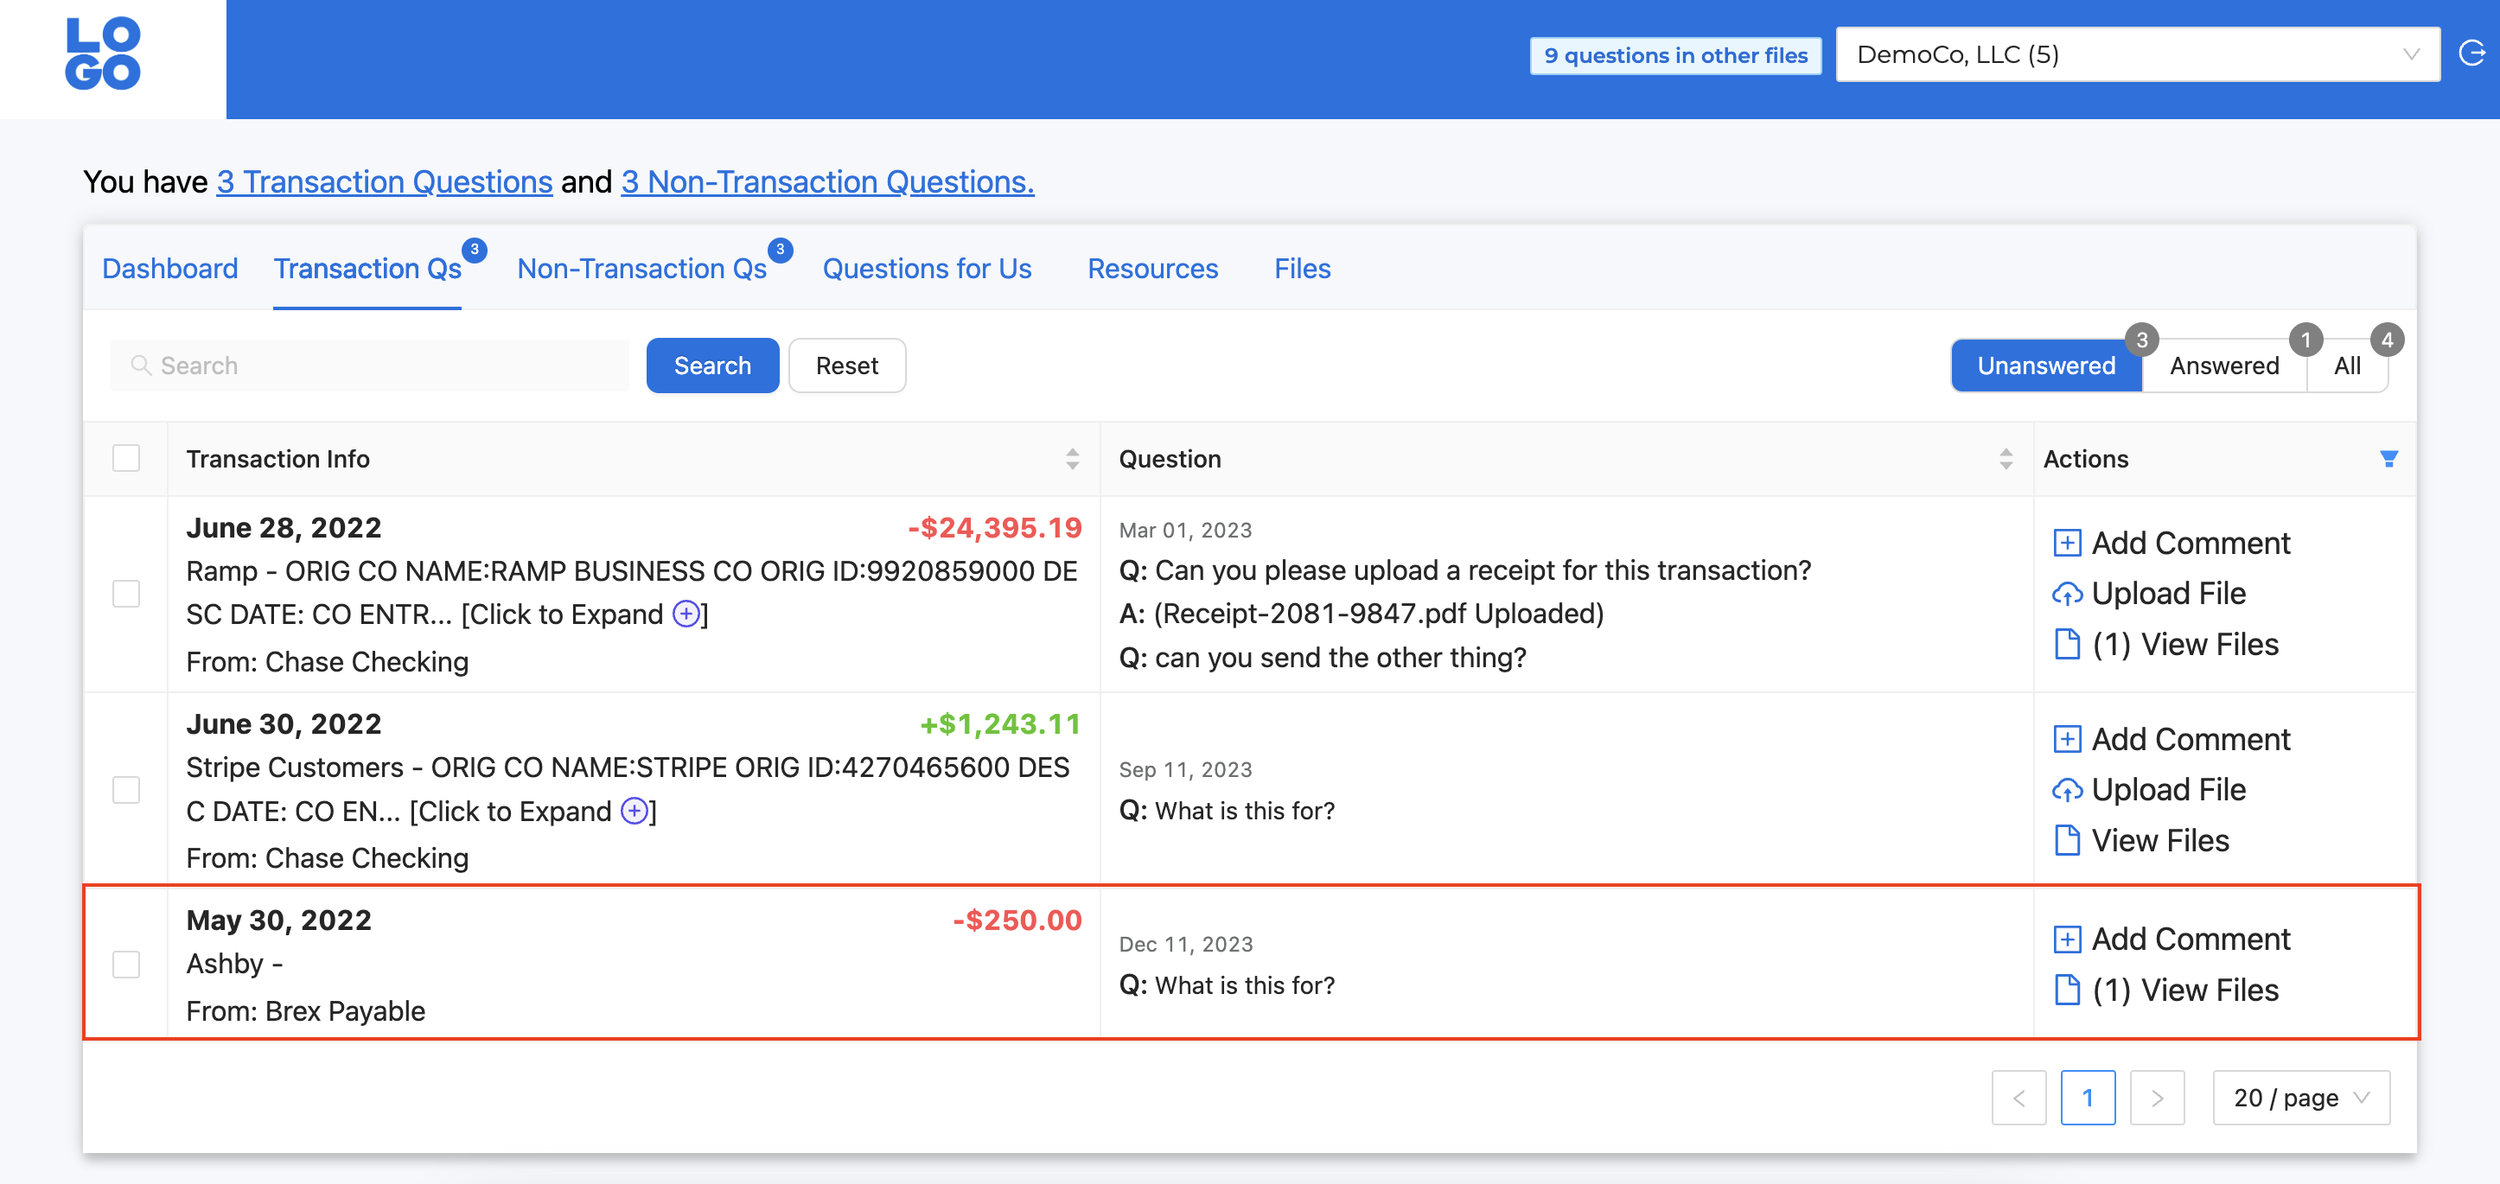The height and width of the screenshot is (1184, 2500).
Task: Open View Files for the Ashby transaction
Action: [2184, 990]
